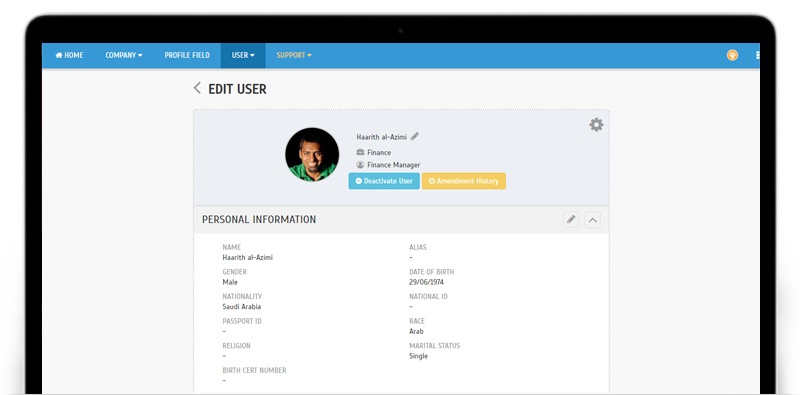Click the home icon in the navbar
The image size is (800, 395).
[x=59, y=55]
